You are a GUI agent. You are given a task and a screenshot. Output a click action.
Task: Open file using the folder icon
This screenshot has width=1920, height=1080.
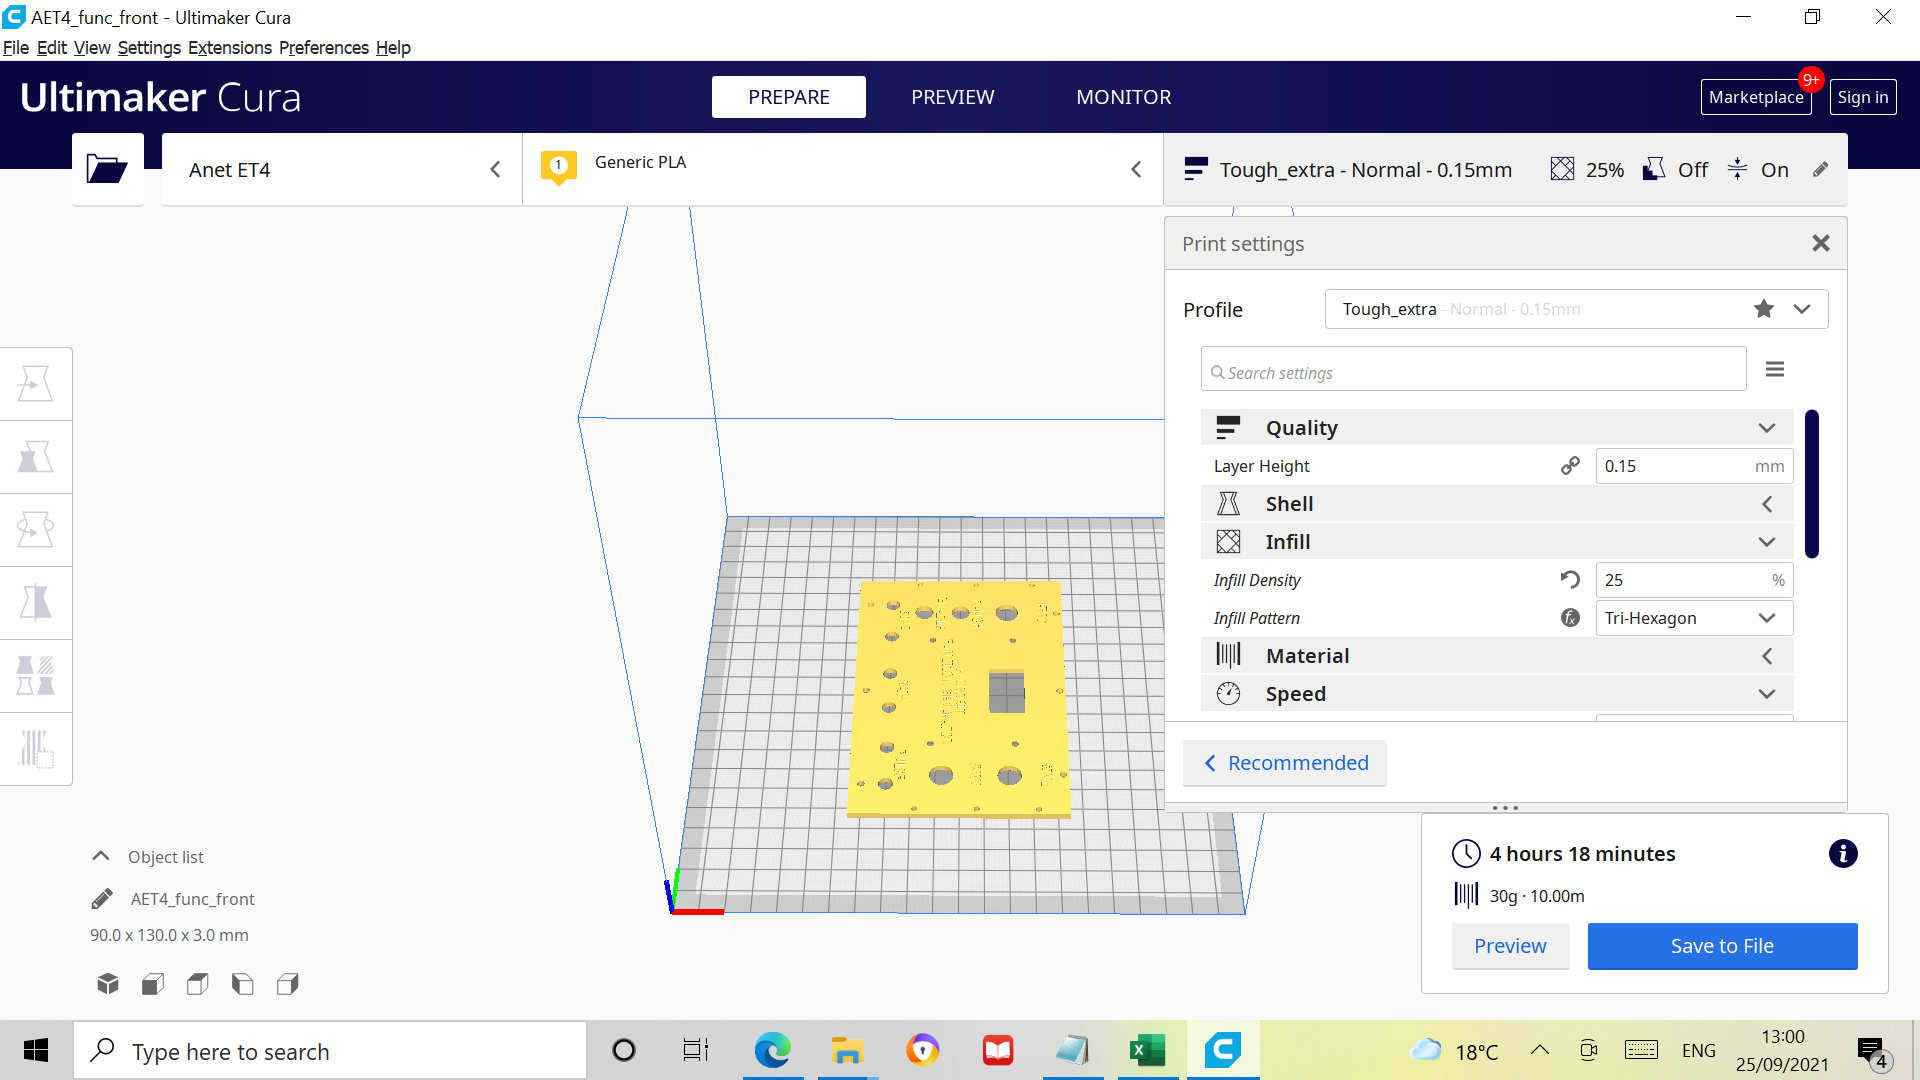(107, 169)
